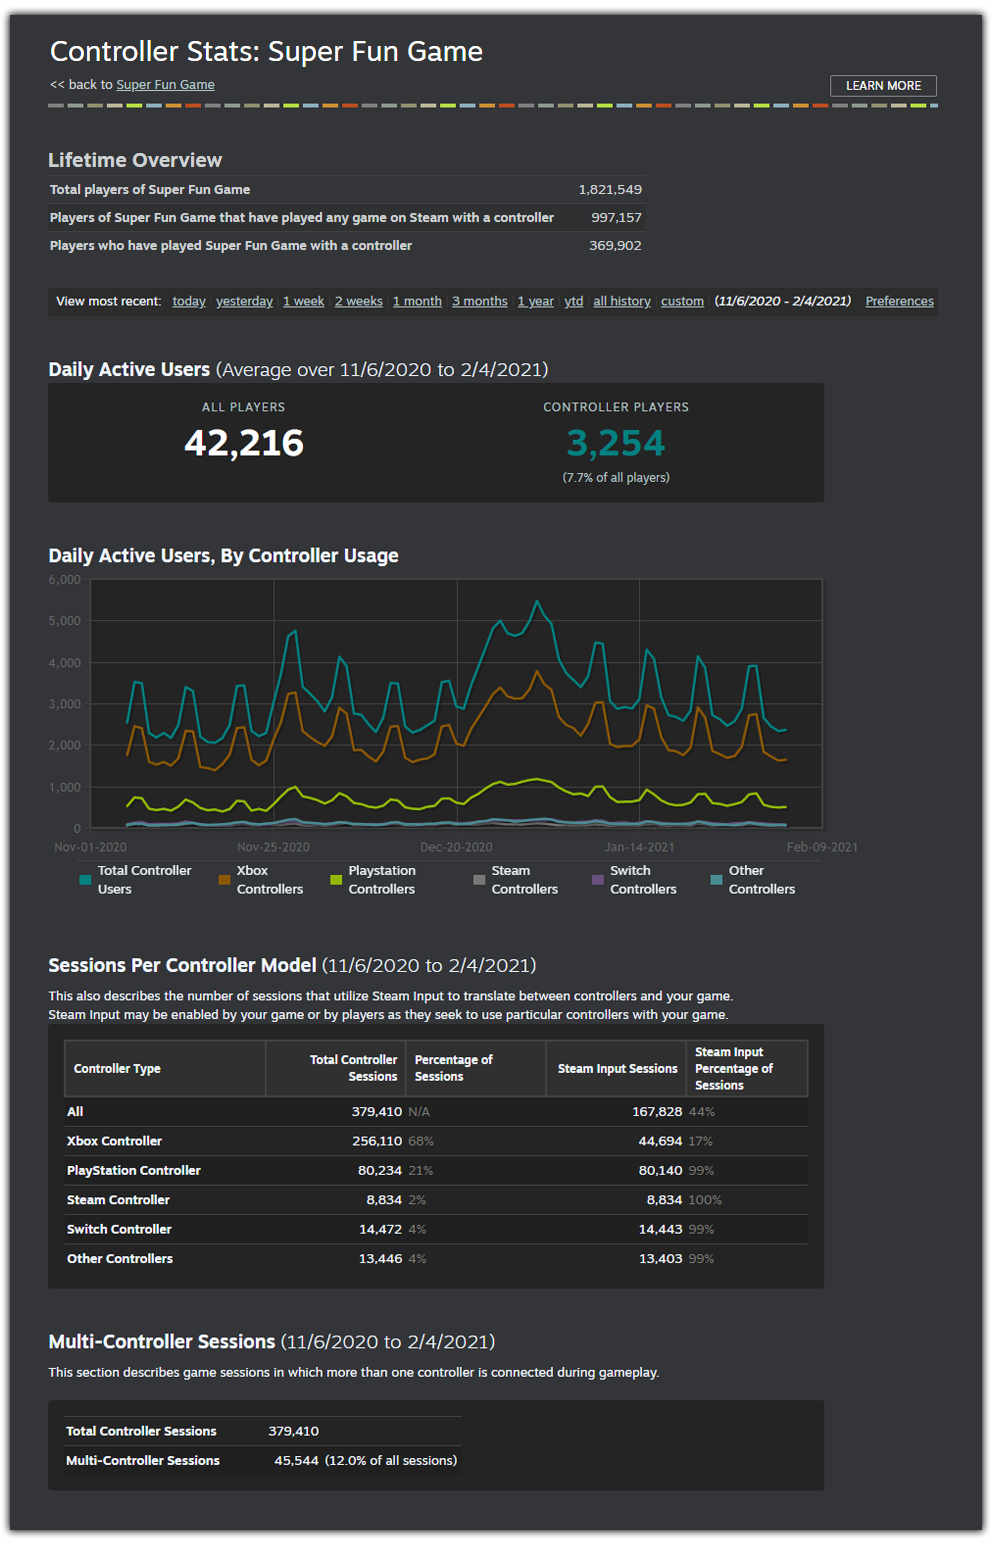Click the value 44,694 Steam Input sessions
Image resolution: width=992 pixels, height=1545 pixels.
660,1141
